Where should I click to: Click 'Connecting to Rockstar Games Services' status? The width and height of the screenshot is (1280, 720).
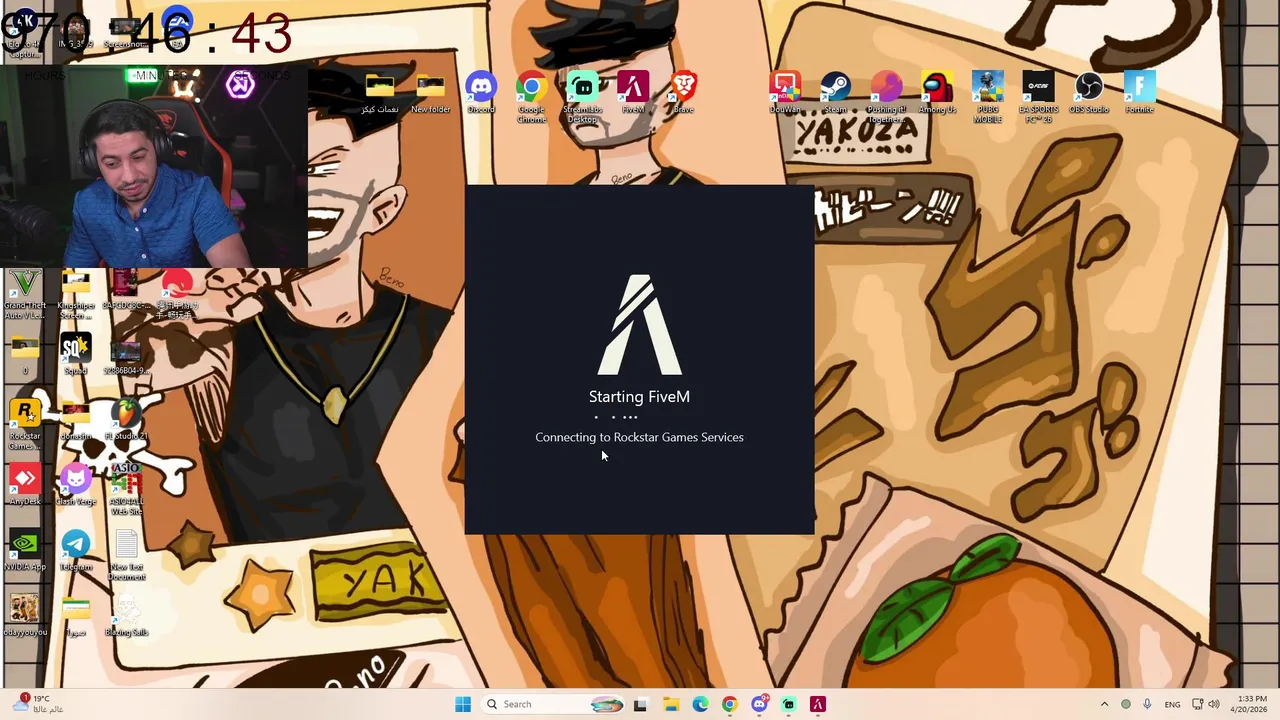point(639,437)
